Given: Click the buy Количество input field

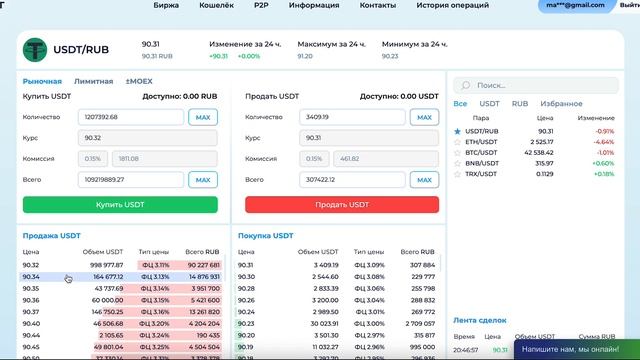Looking at the screenshot, I should 131,117.
